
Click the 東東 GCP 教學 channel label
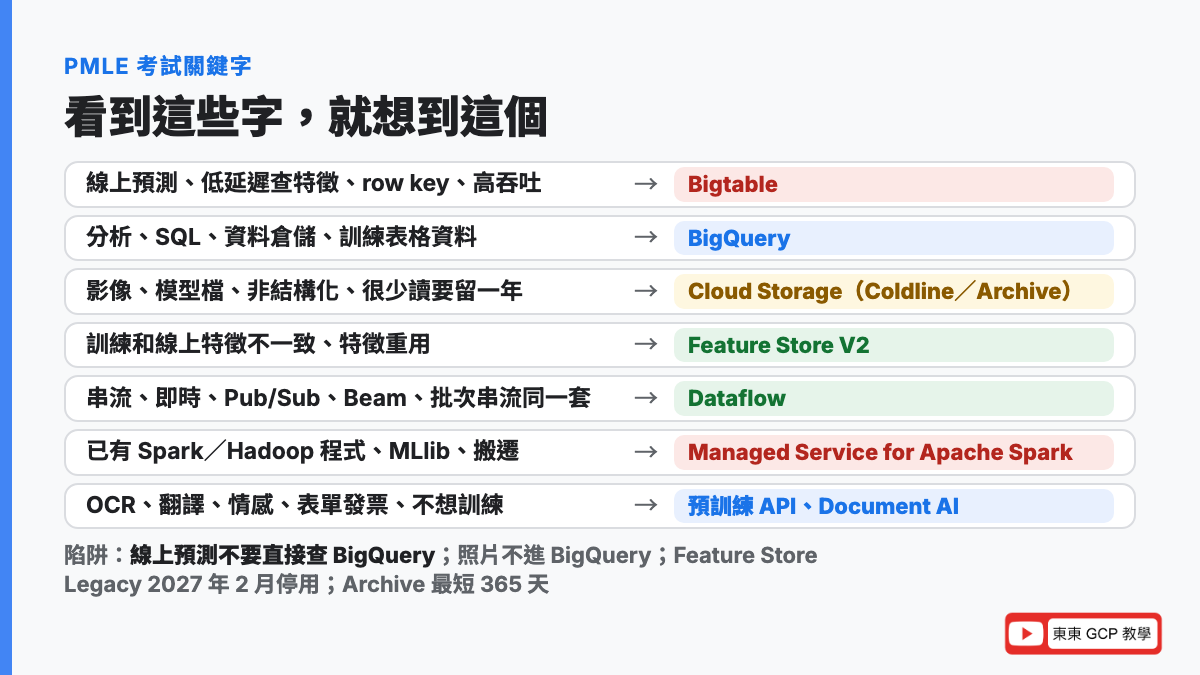[x=1101, y=634]
